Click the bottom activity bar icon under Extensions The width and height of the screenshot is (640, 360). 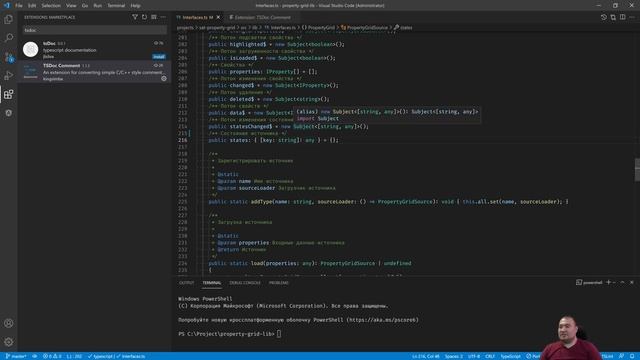point(9,113)
